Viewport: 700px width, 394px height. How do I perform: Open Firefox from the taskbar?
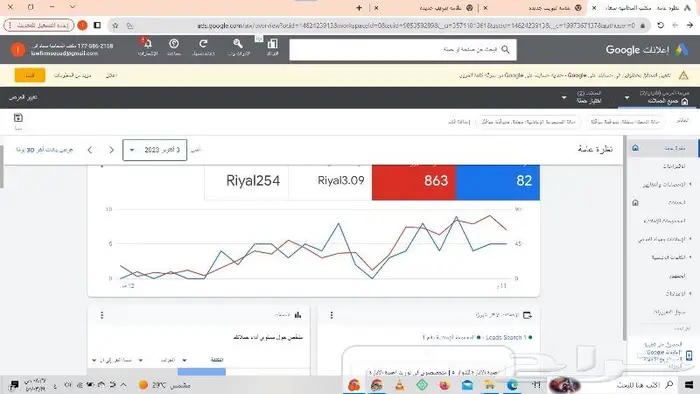[x=444, y=385]
